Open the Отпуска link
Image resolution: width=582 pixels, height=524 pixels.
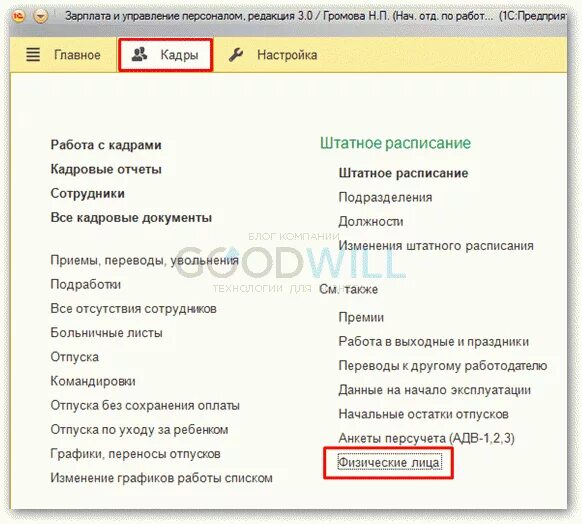(75, 357)
